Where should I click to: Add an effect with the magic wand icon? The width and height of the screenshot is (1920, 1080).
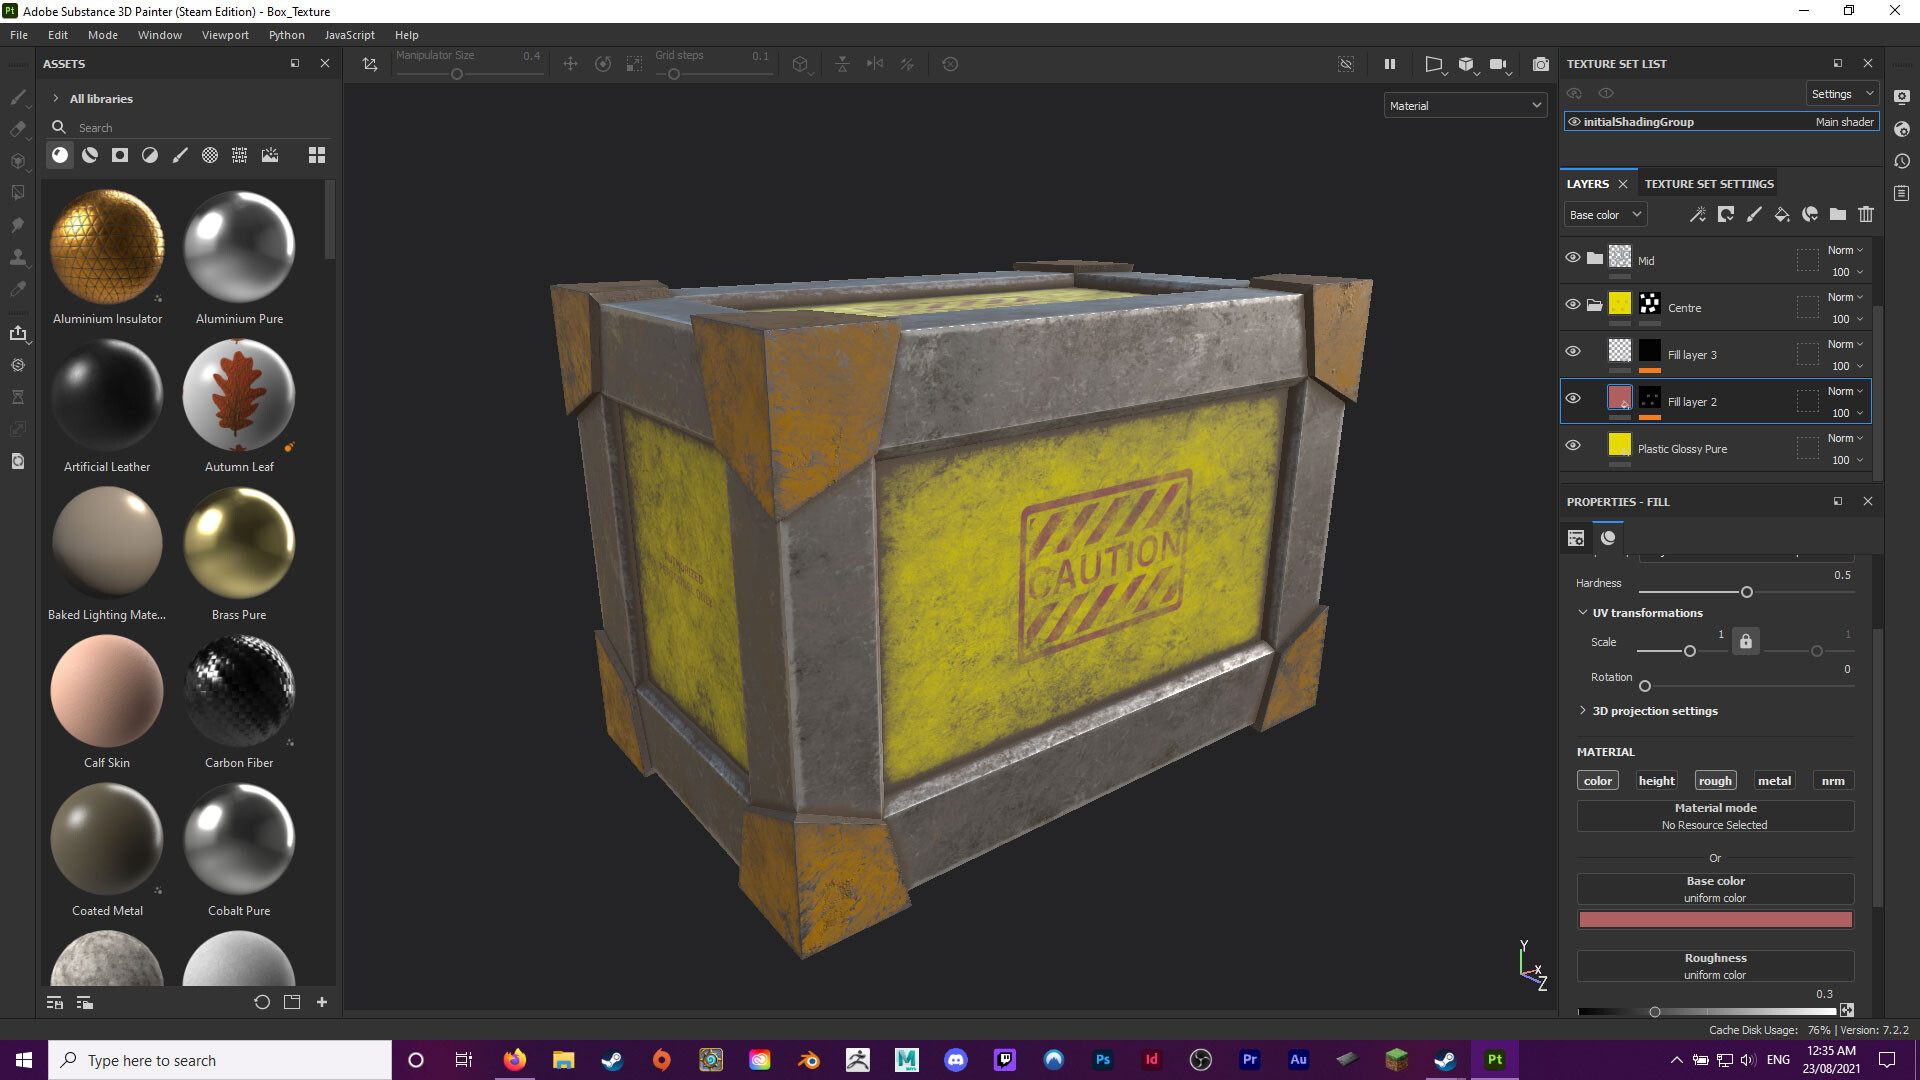coord(1697,214)
